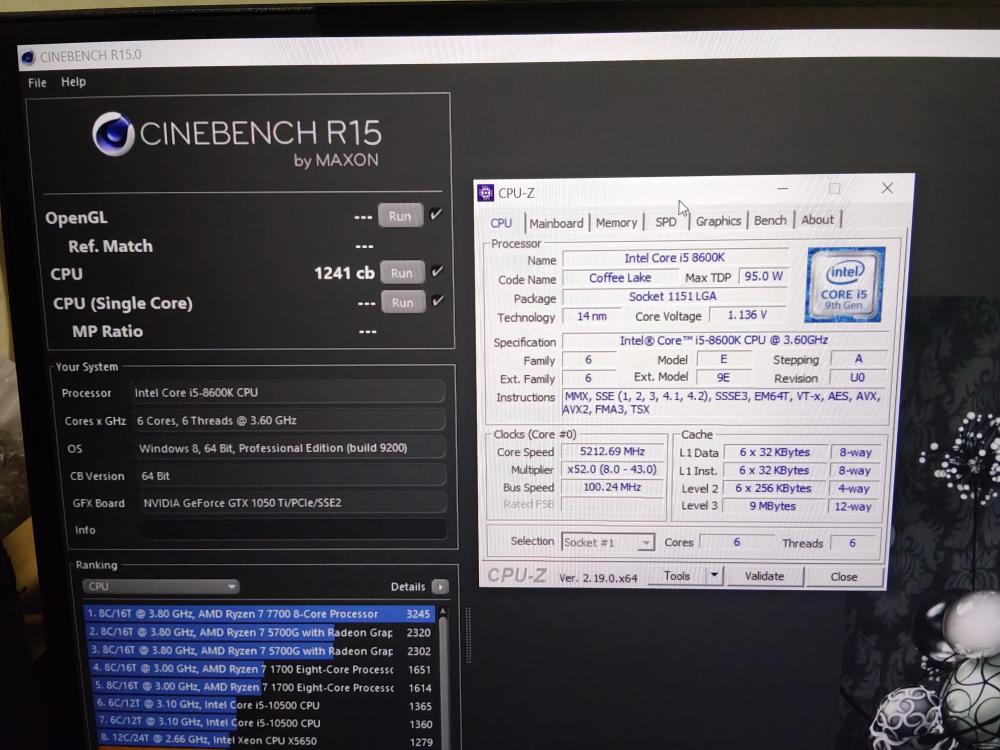Click the Intel Core i5 9th Gen logo
The height and width of the screenshot is (750, 1000).
tap(844, 284)
